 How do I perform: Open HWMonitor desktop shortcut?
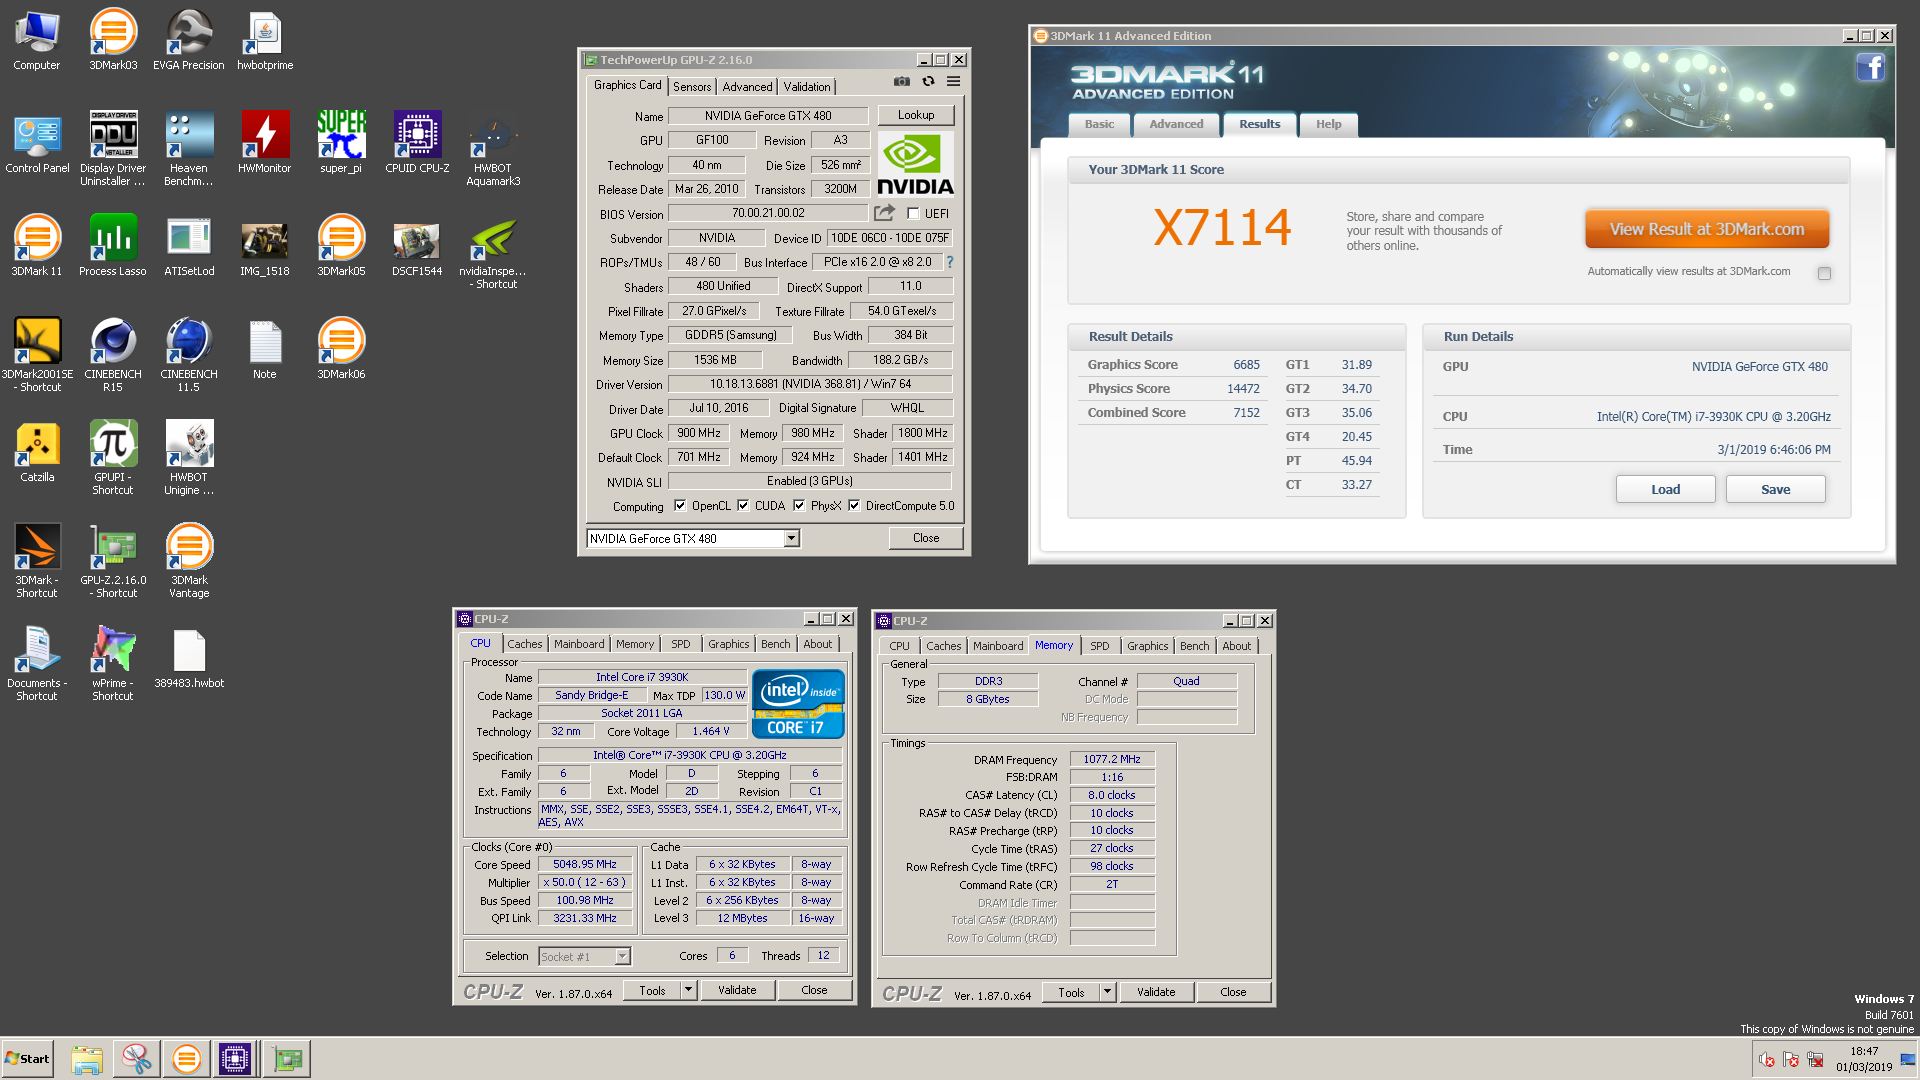pyautogui.click(x=265, y=142)
